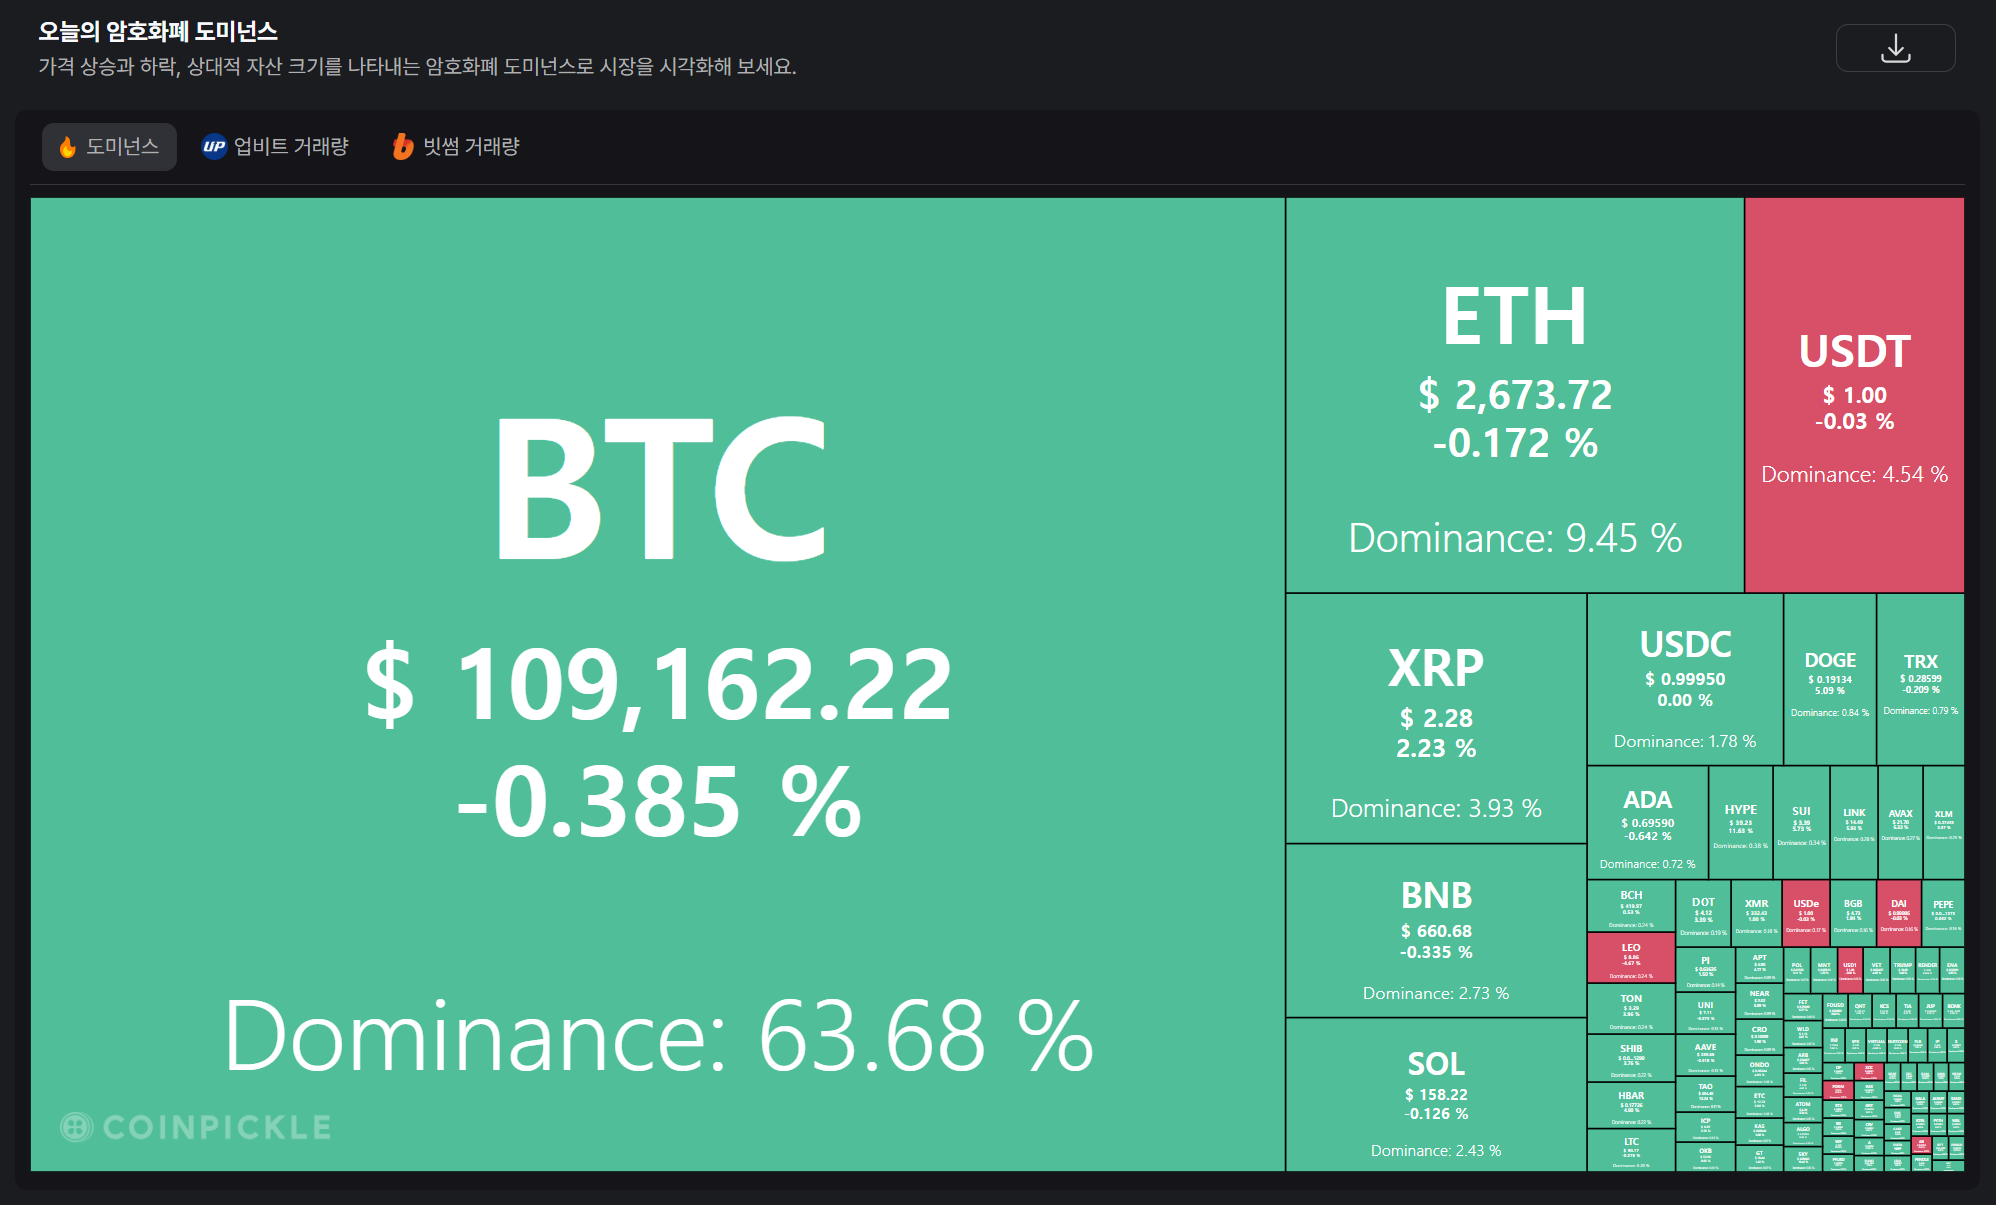
Task: Click the Bithumb orange logo icon
Action: pyautogui.click(x=402, y=146)
